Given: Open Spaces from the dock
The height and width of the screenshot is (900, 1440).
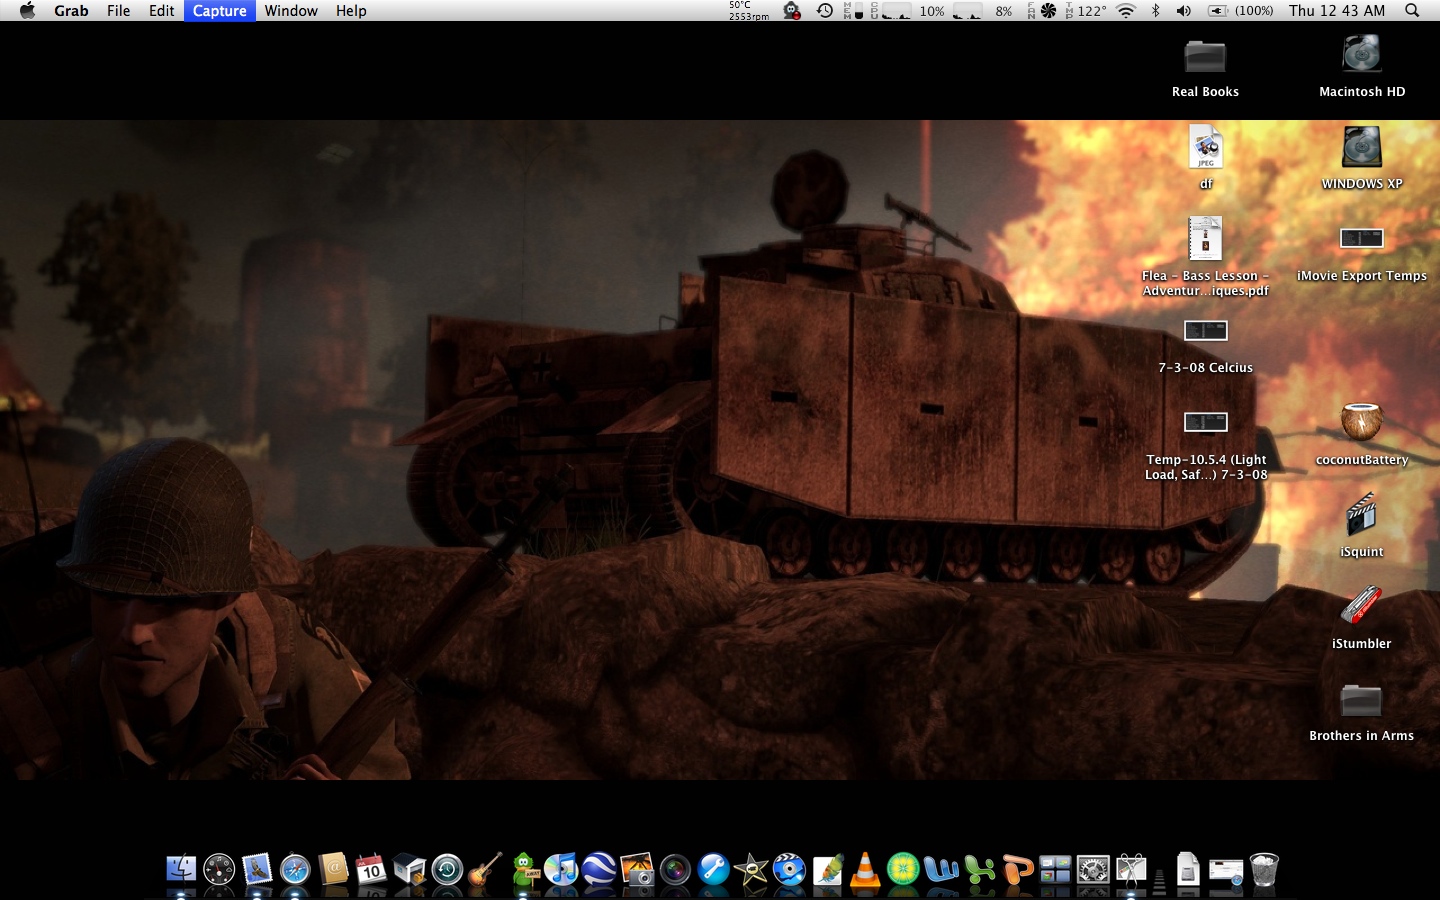Looking at the screenshot, I should [x=1055, y=870].
